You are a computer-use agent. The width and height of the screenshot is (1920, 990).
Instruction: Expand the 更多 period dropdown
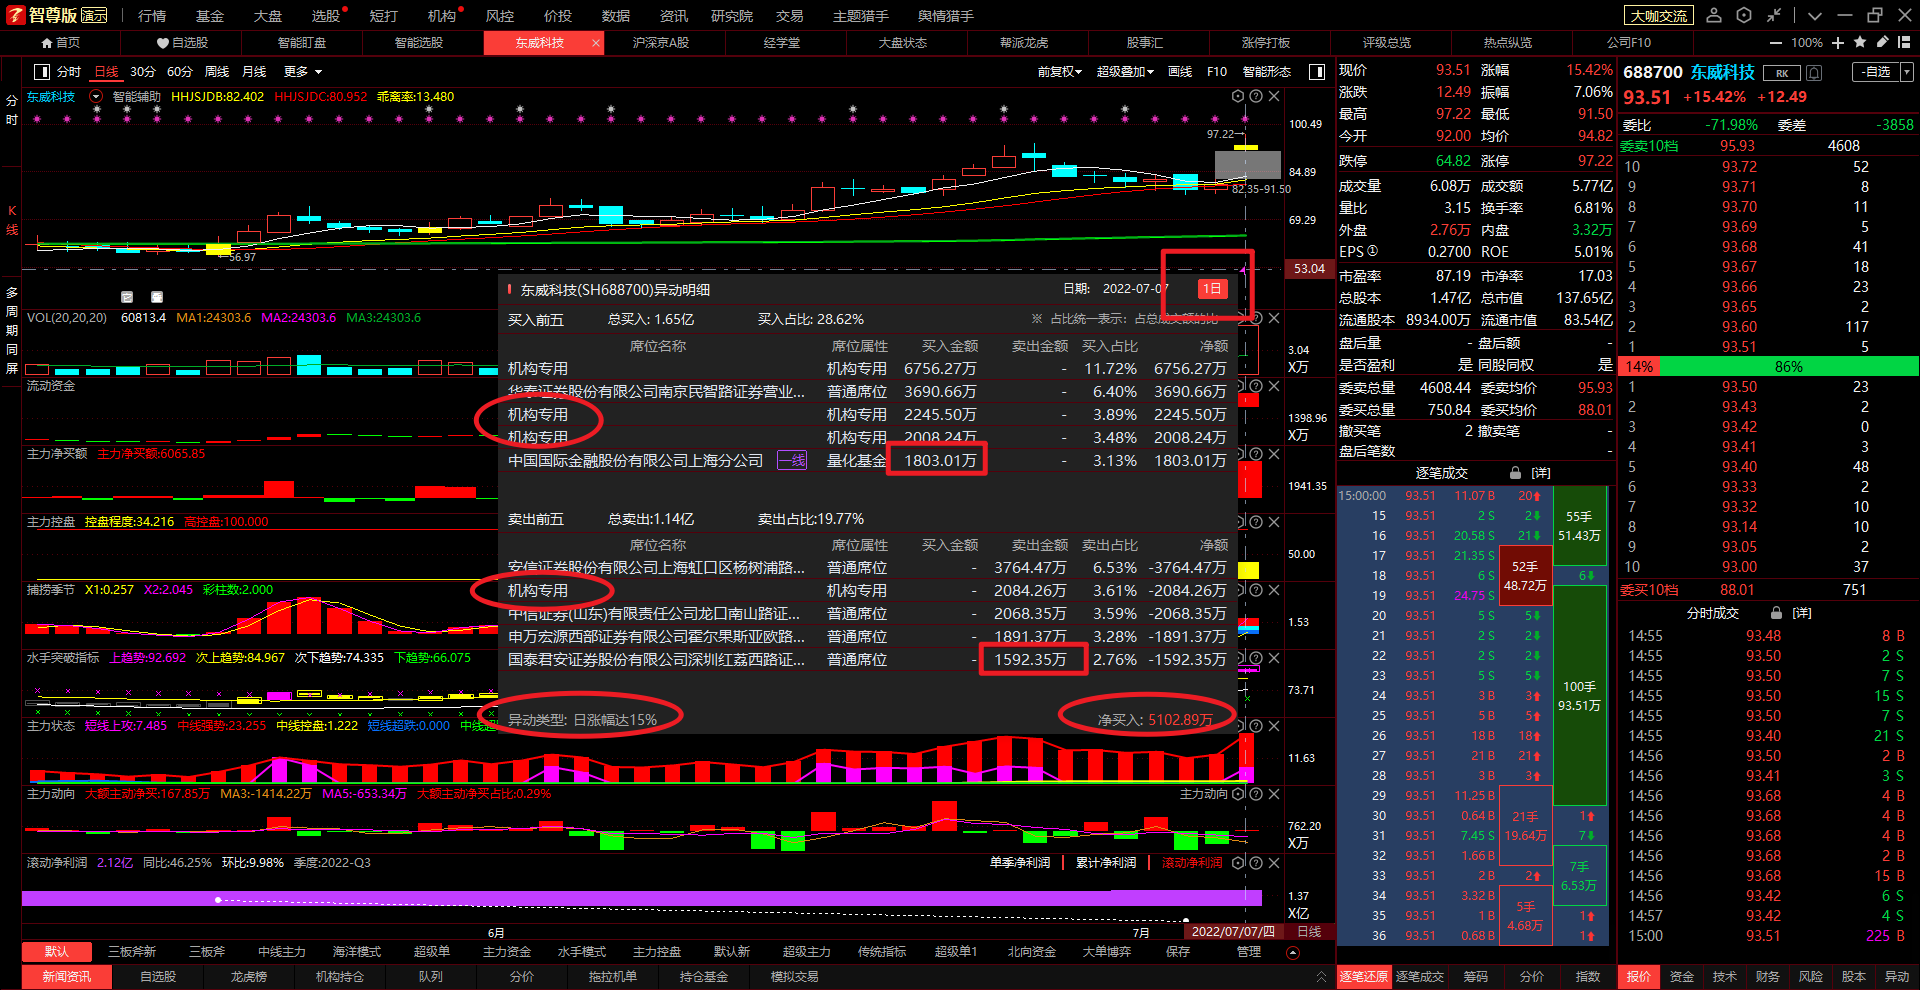pyautogui.click(x=303, y=72)
